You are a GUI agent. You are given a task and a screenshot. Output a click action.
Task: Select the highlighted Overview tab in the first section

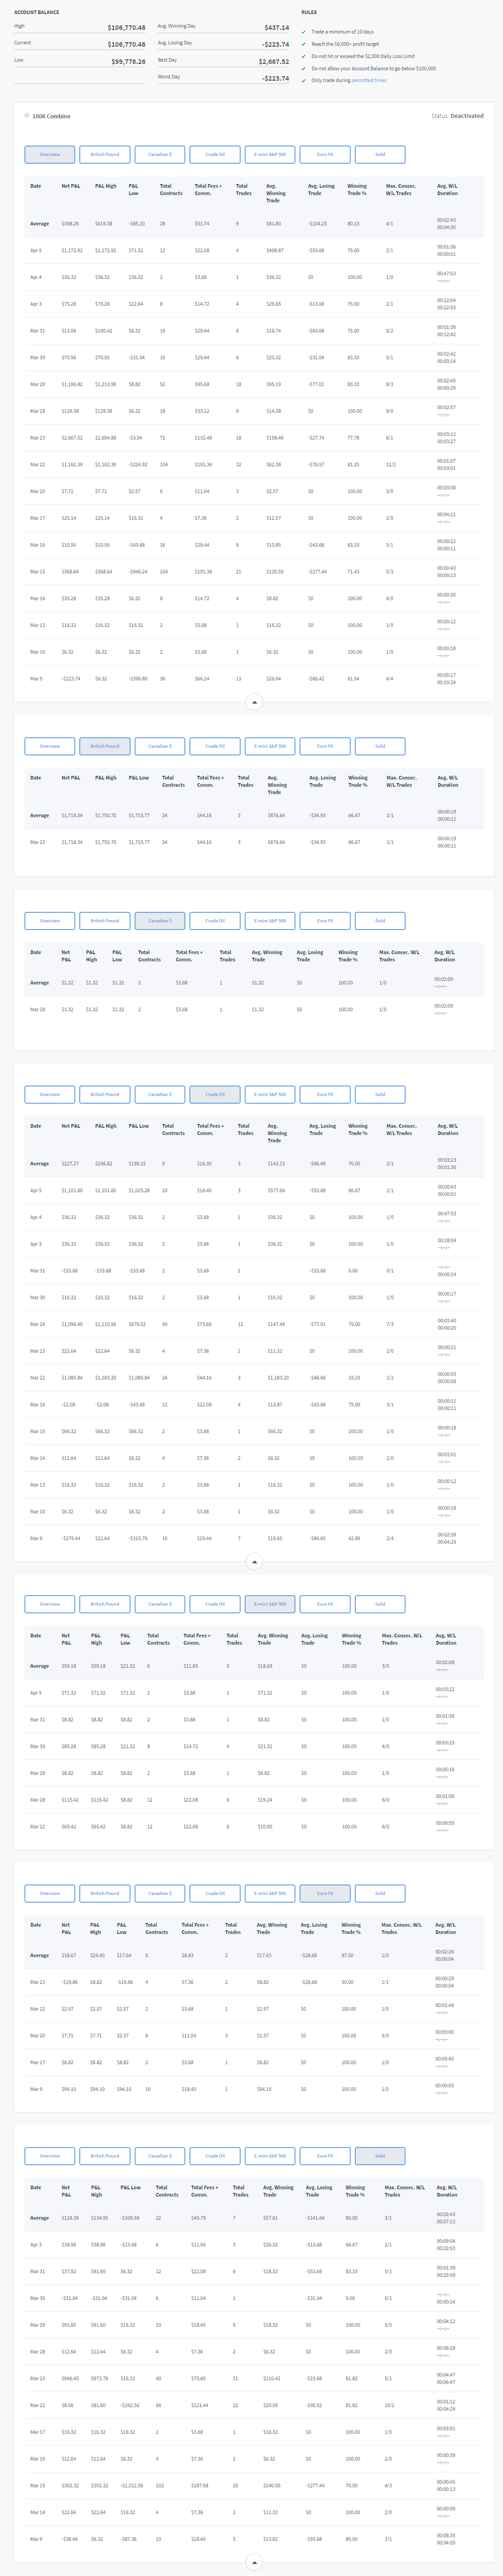point(50,154)
